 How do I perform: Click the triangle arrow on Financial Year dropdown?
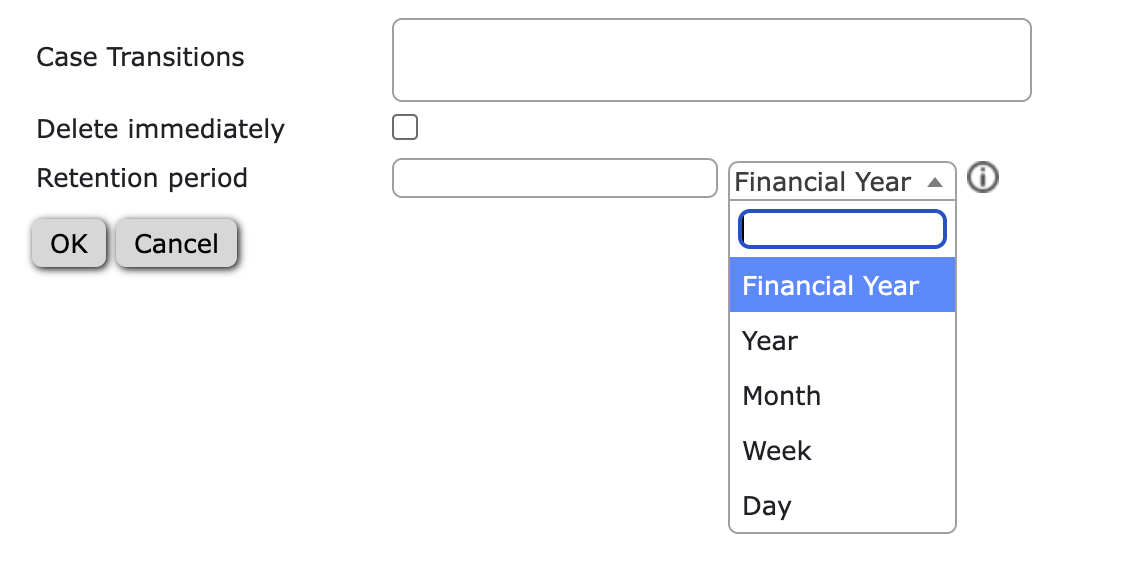pyautogui.click(x=935, y=182)
